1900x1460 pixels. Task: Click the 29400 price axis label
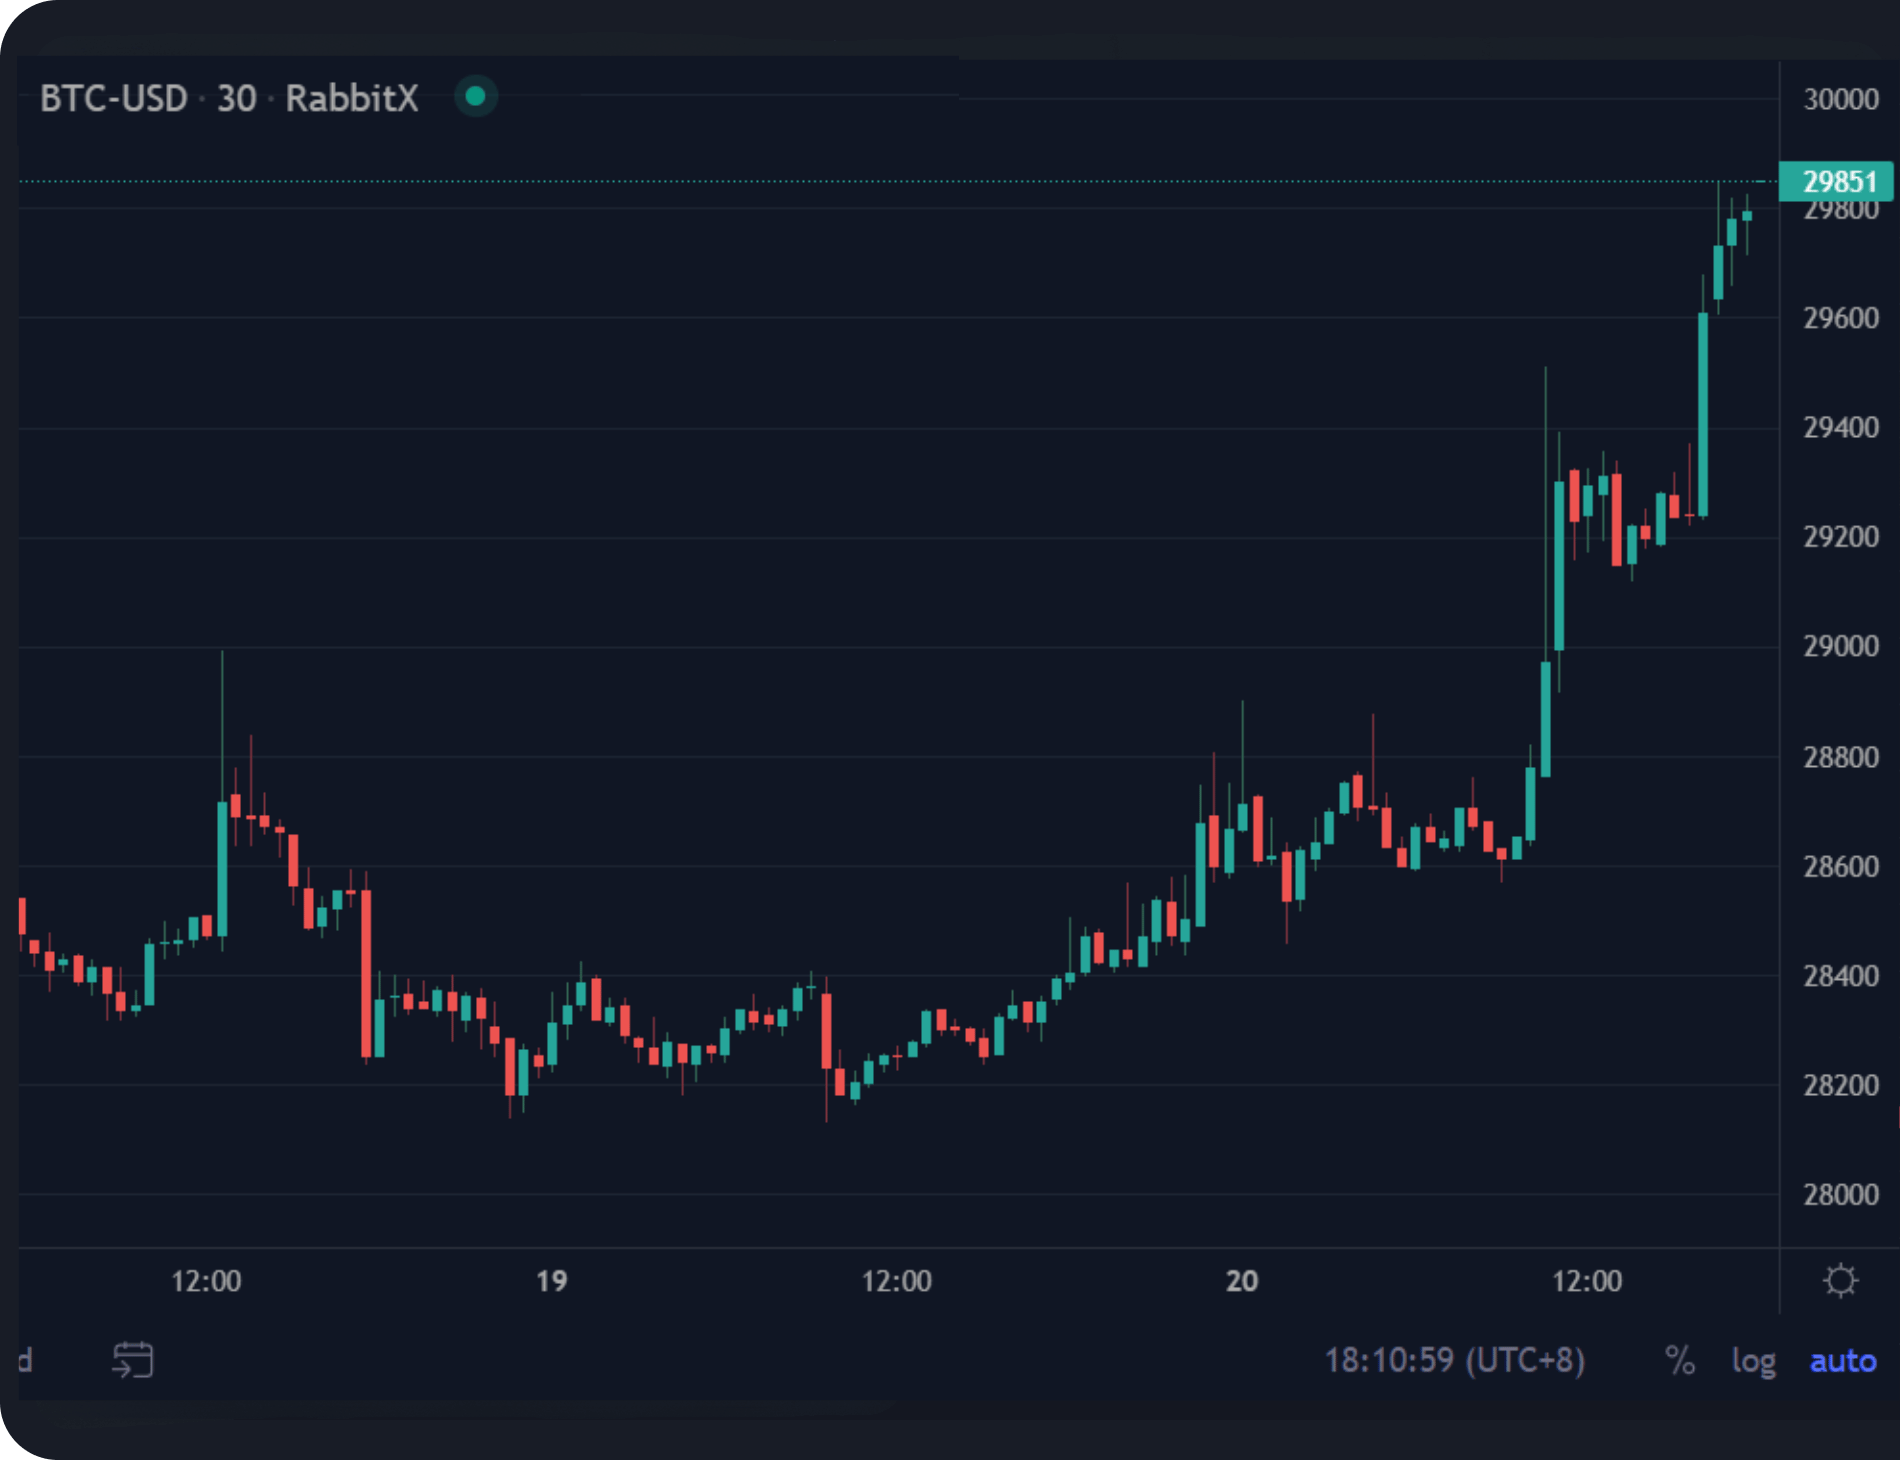click(1841, 428)
